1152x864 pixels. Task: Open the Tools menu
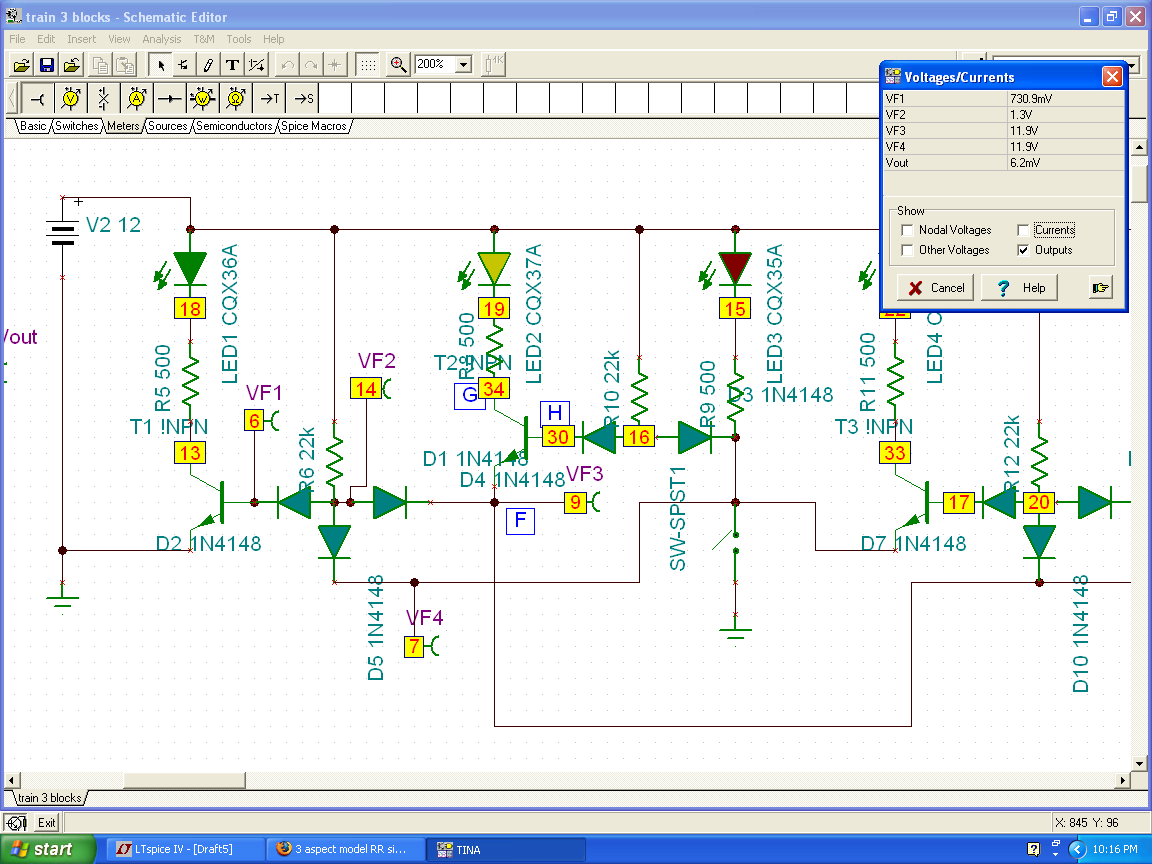click(239, 39)
